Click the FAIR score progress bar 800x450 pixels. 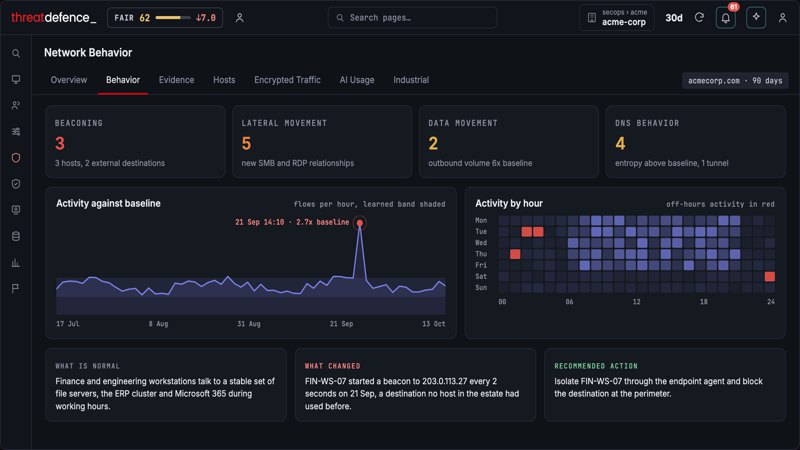[172, 18]
